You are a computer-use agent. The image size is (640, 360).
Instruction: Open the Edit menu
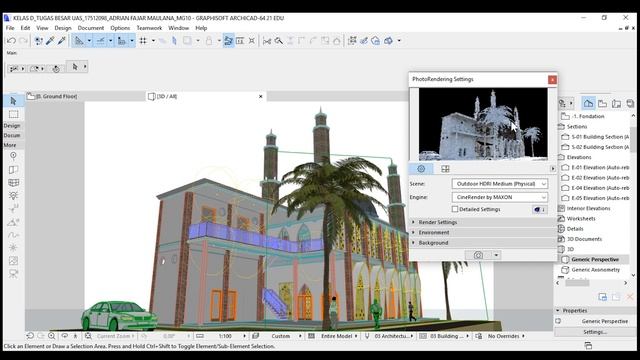(25, 28)
